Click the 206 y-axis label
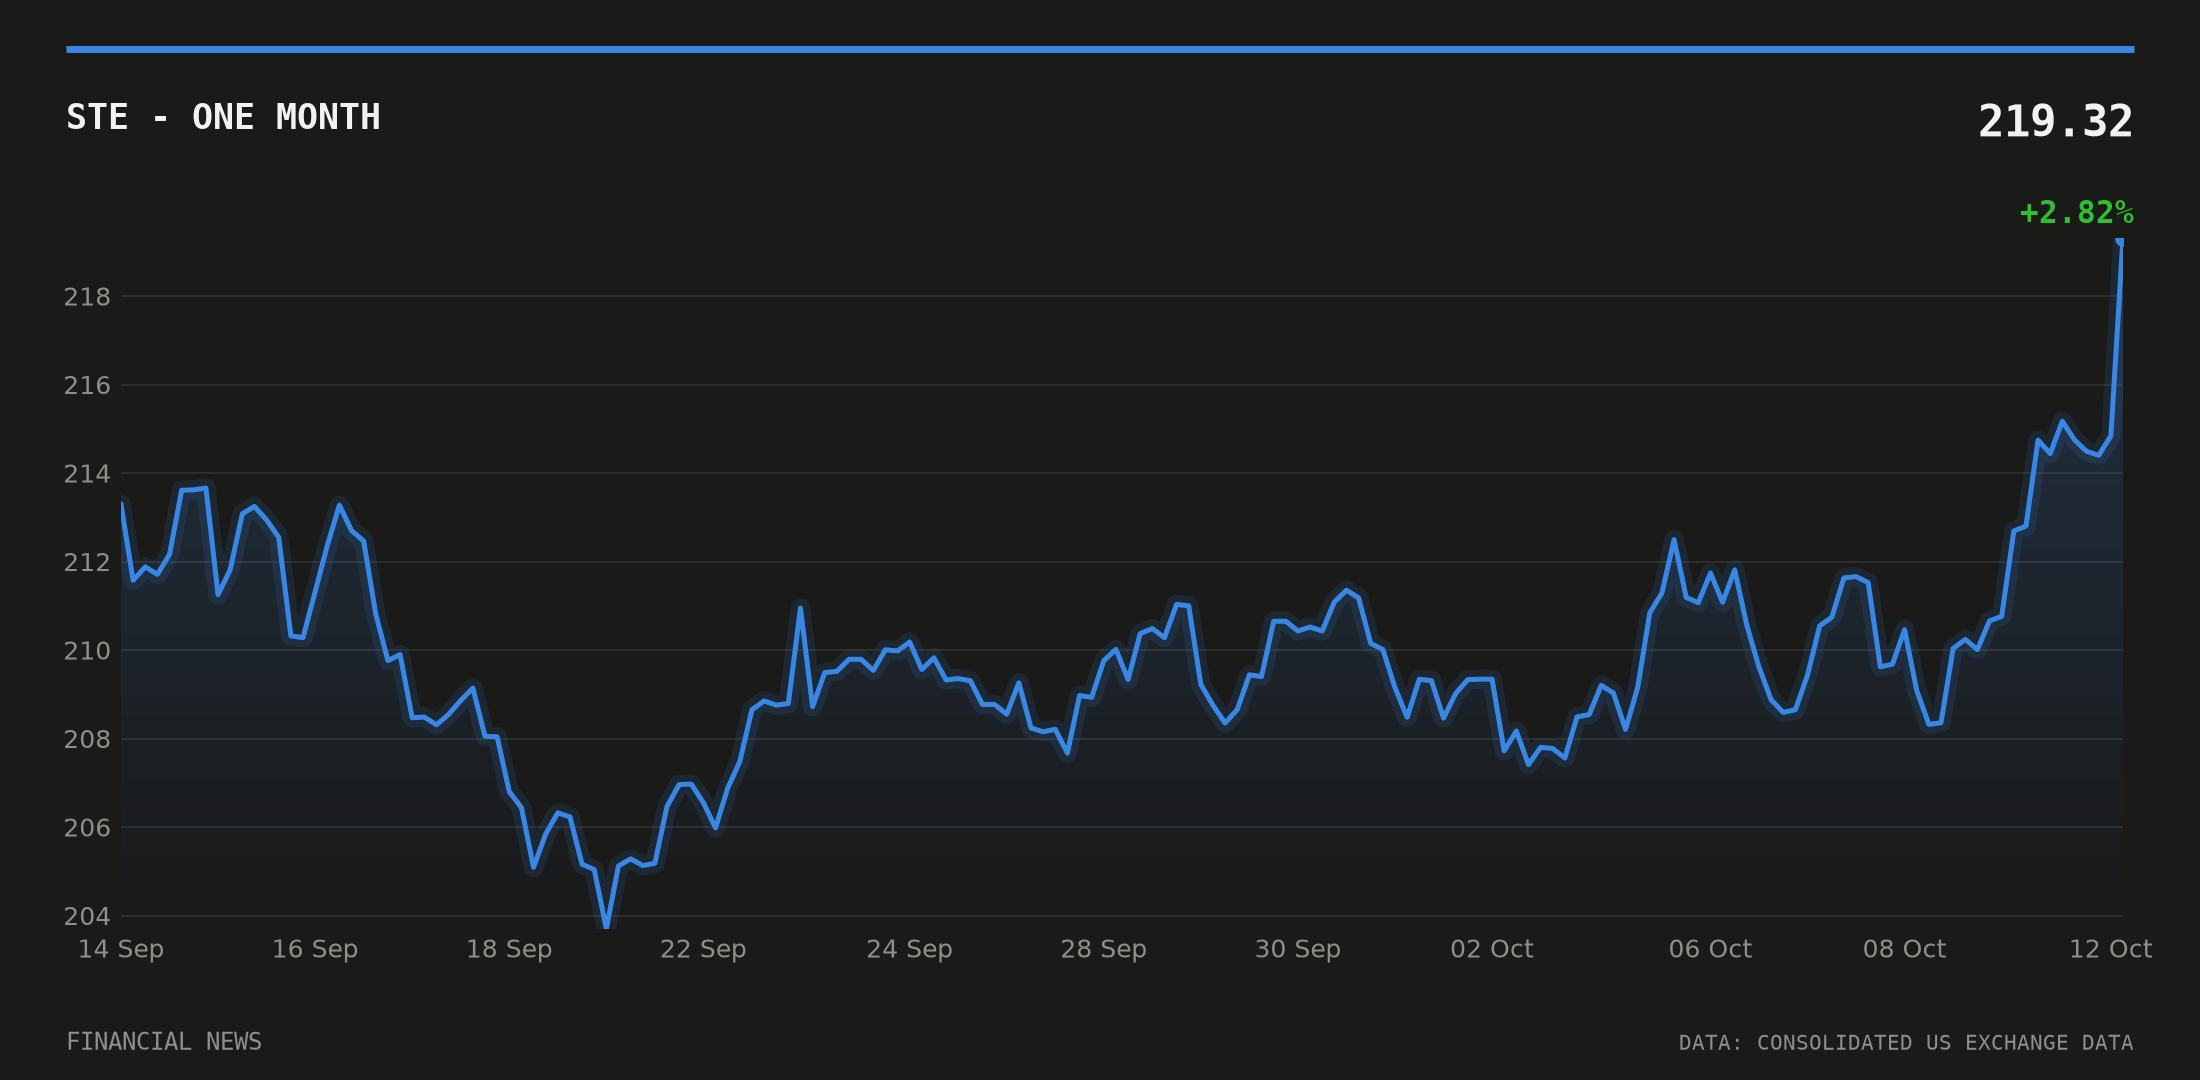 [x=87, y=828]
